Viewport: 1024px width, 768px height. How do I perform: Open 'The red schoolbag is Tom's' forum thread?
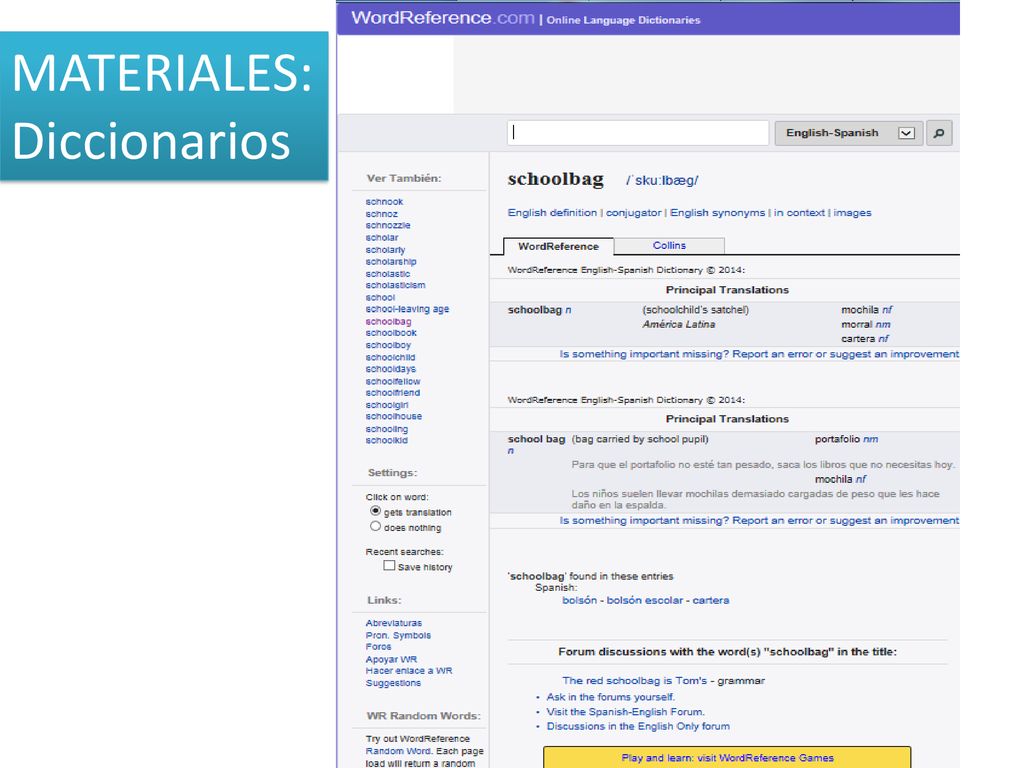(x=635, y=680)
